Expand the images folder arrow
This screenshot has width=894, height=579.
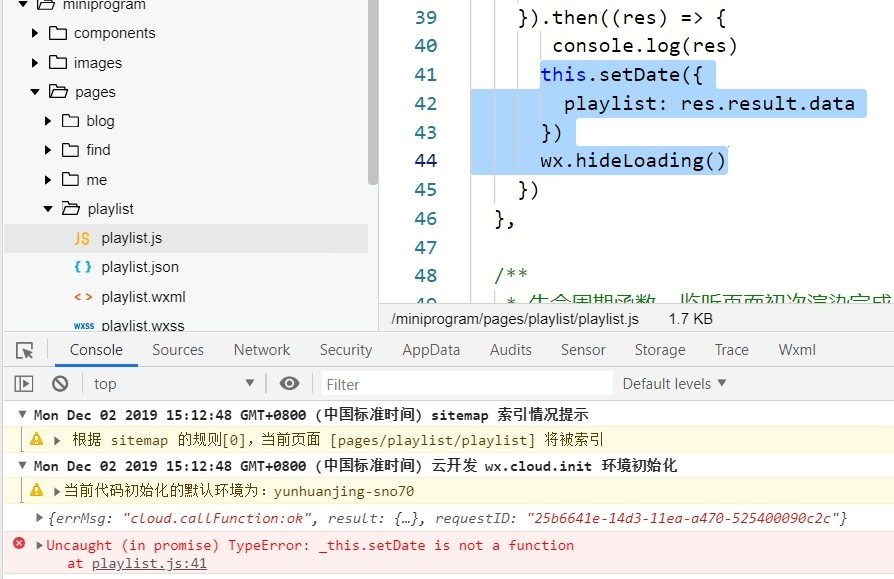coord(35,63)
